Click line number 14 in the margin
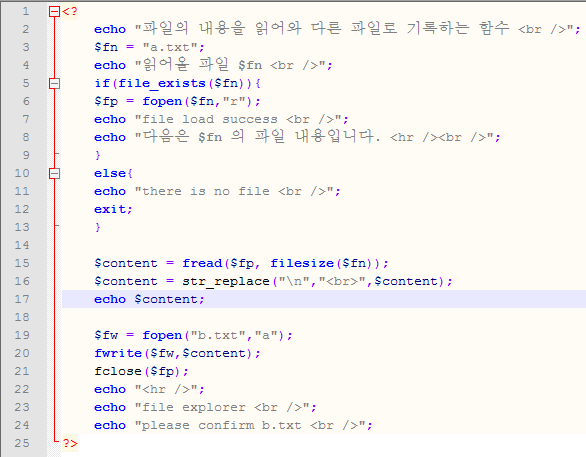The height and width of the screenshot is (457, 586). pos(22,245)
